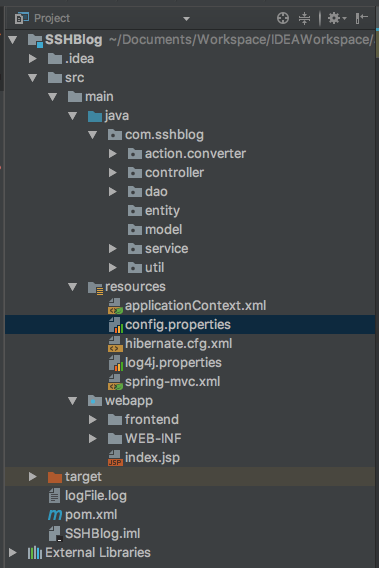Expand the .idea folder

(33, 58)
